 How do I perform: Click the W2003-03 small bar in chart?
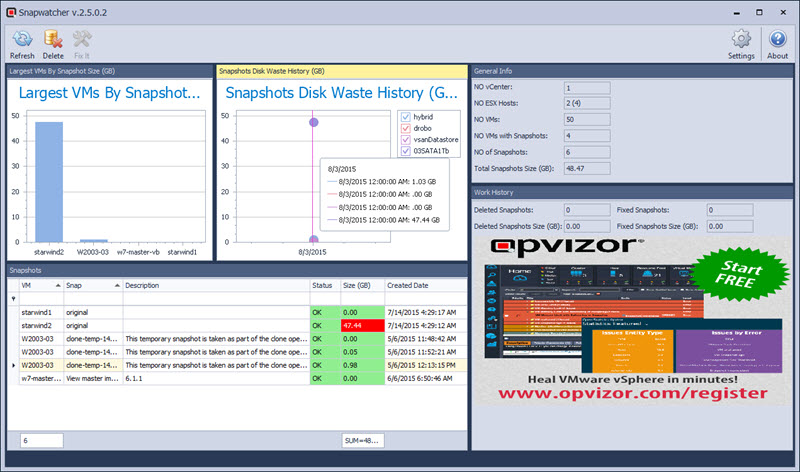pyautogui.click(x=93, y=240)
